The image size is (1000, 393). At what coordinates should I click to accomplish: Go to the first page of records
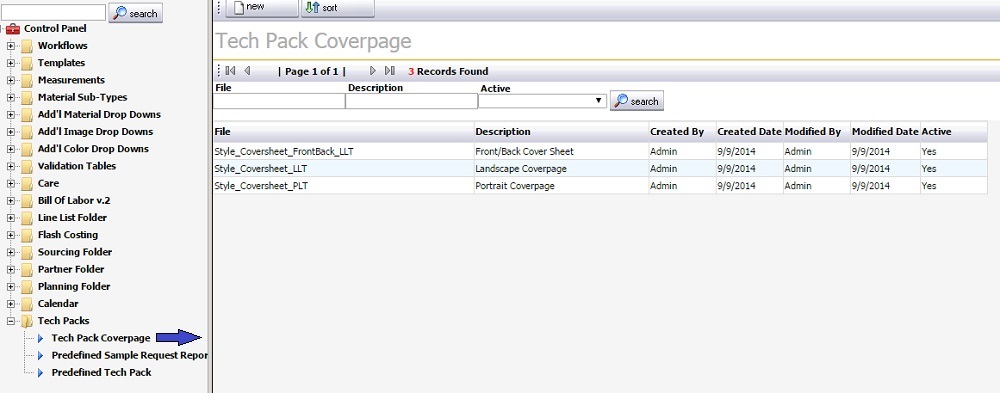click(x=230, y=71)
